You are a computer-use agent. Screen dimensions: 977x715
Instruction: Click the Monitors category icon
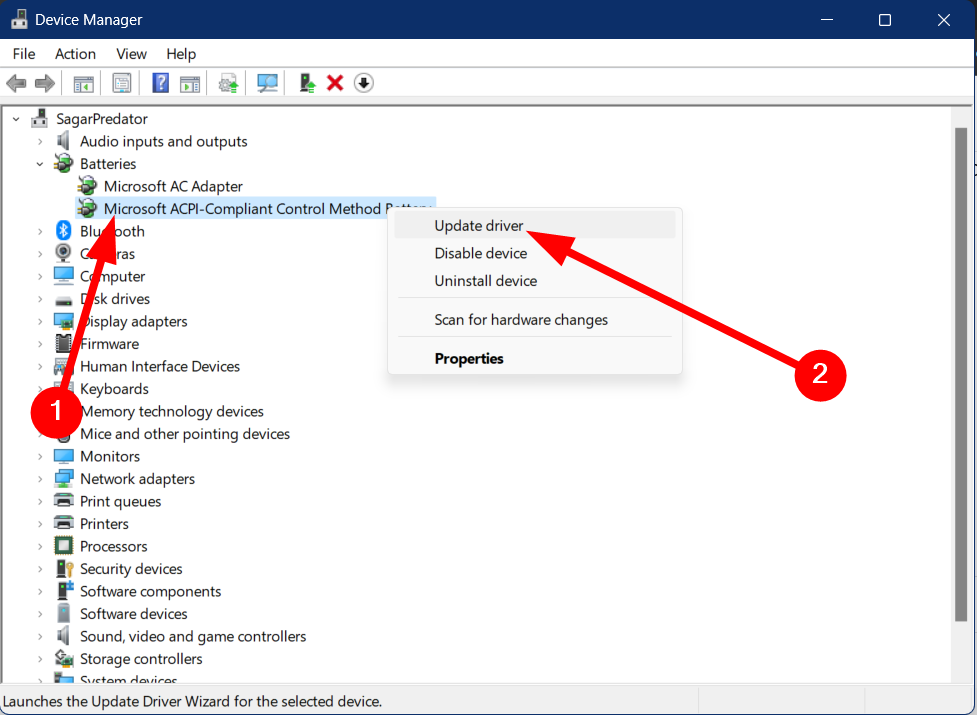64,456
